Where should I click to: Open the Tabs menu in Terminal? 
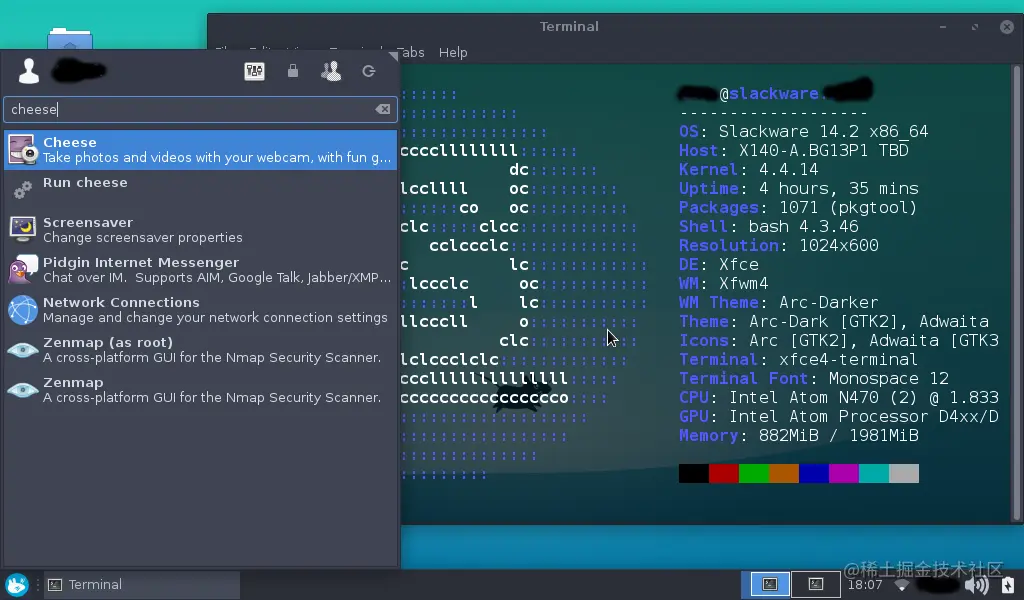411,52
